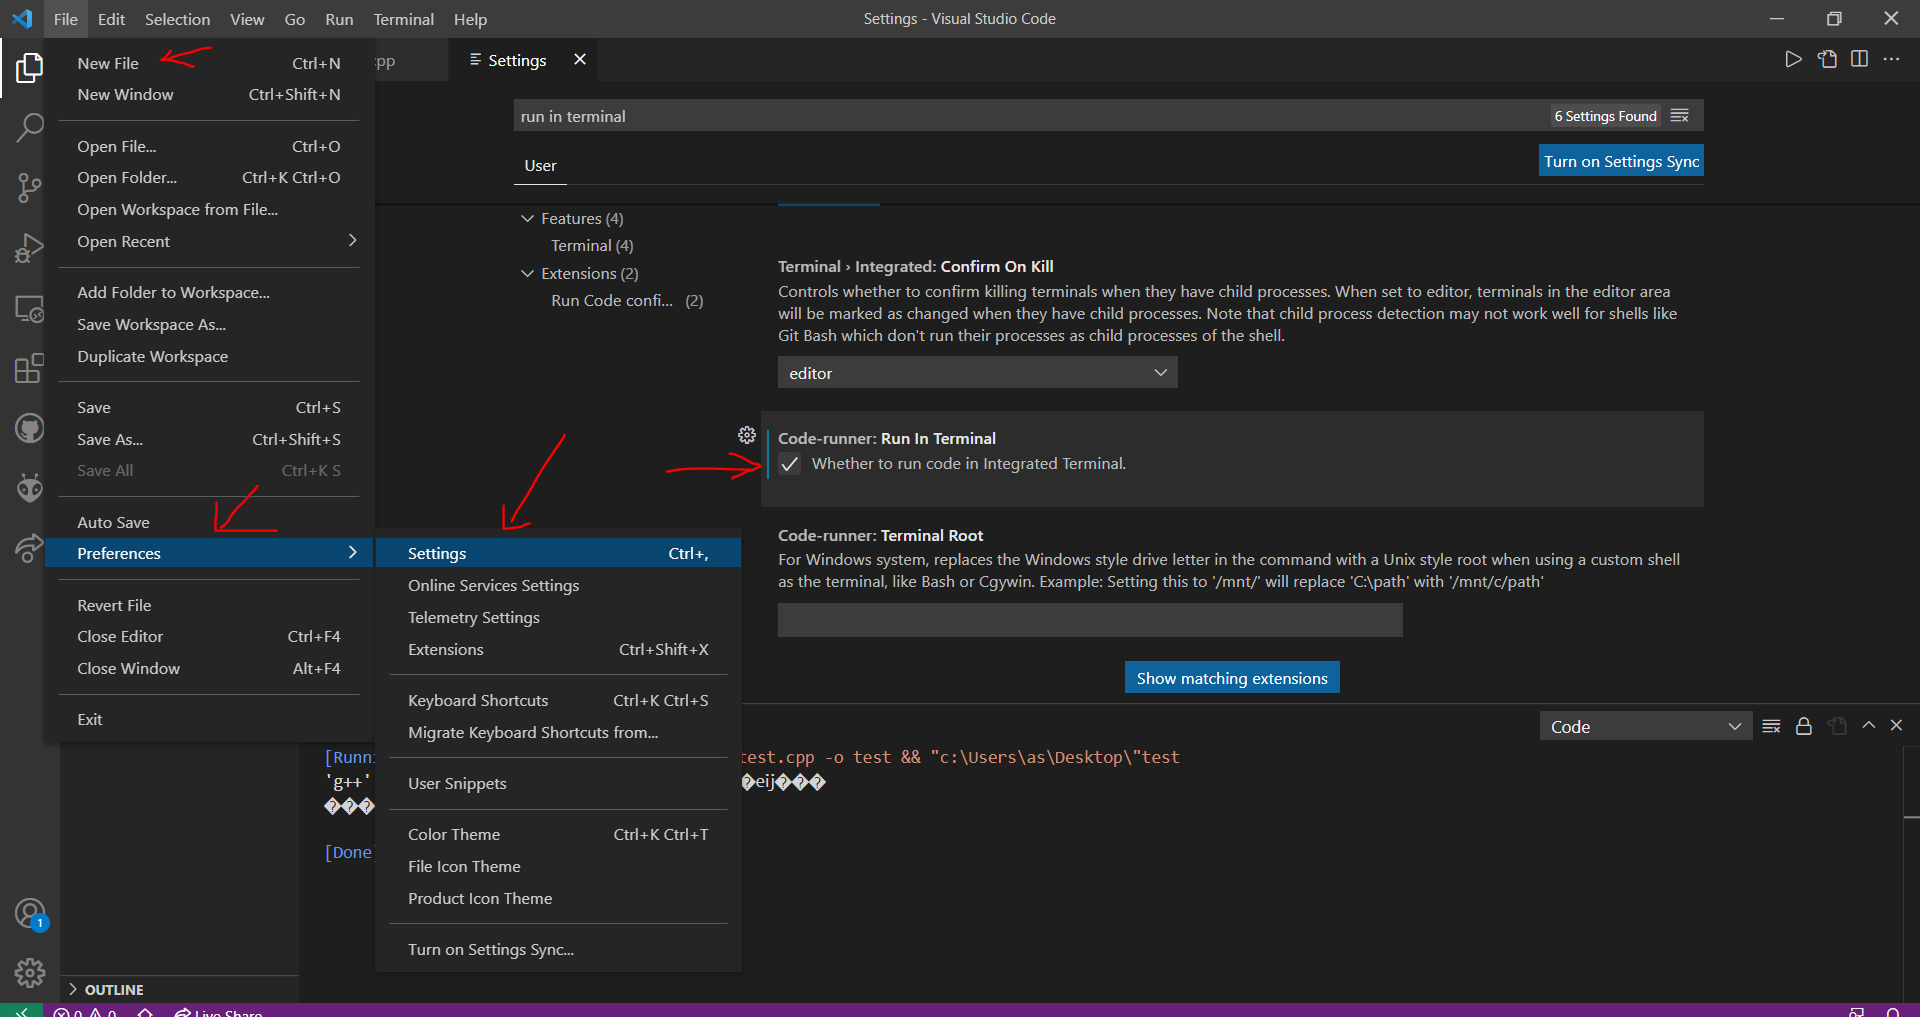Open the Confirm On Kill editor dropdown

click(977, 373)
